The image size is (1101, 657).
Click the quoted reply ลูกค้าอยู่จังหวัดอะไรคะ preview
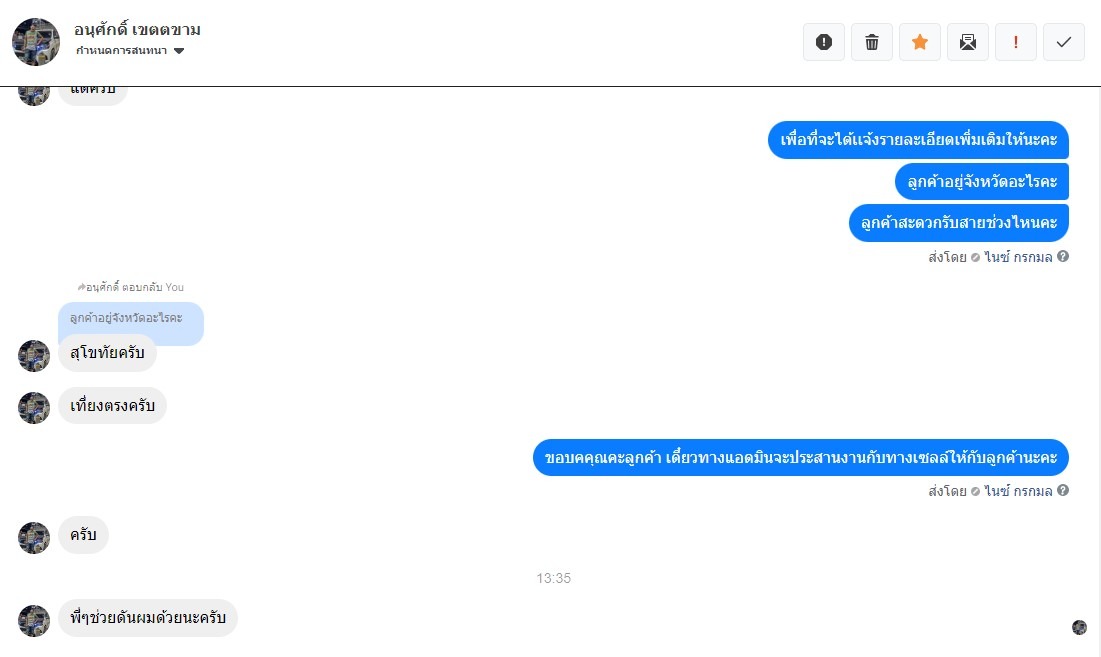(131, 319)
